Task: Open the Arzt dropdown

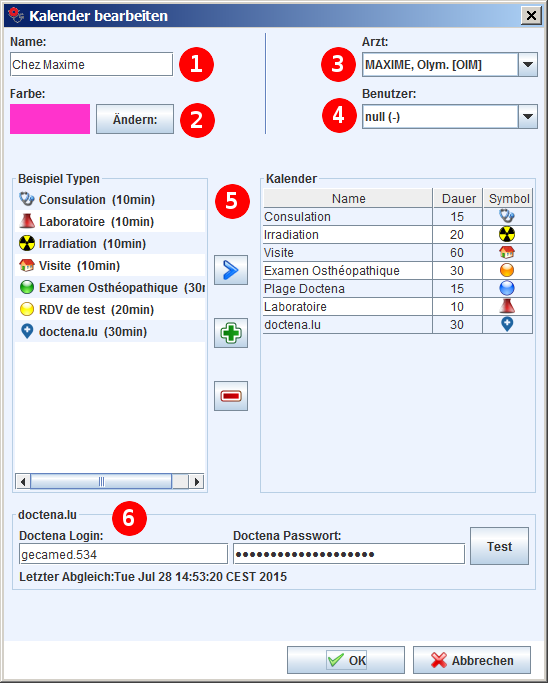Action: coord(528,64)
